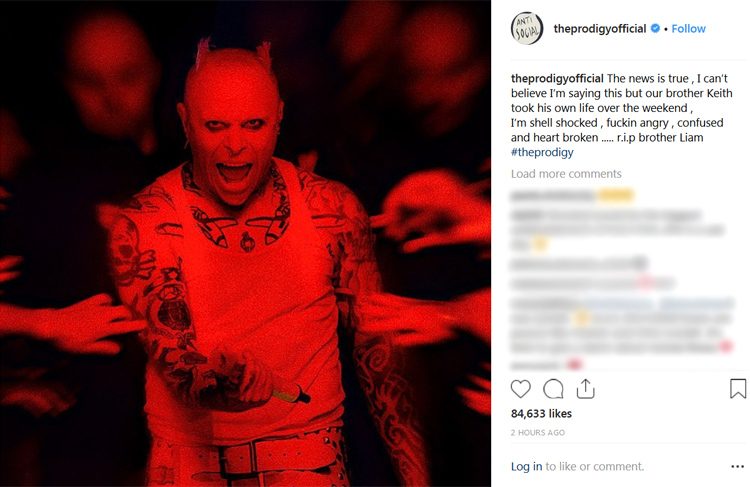Viewport: 750px width, 487px height.
Task: Save the post with the bookmark icon
Action: [738, 388]
